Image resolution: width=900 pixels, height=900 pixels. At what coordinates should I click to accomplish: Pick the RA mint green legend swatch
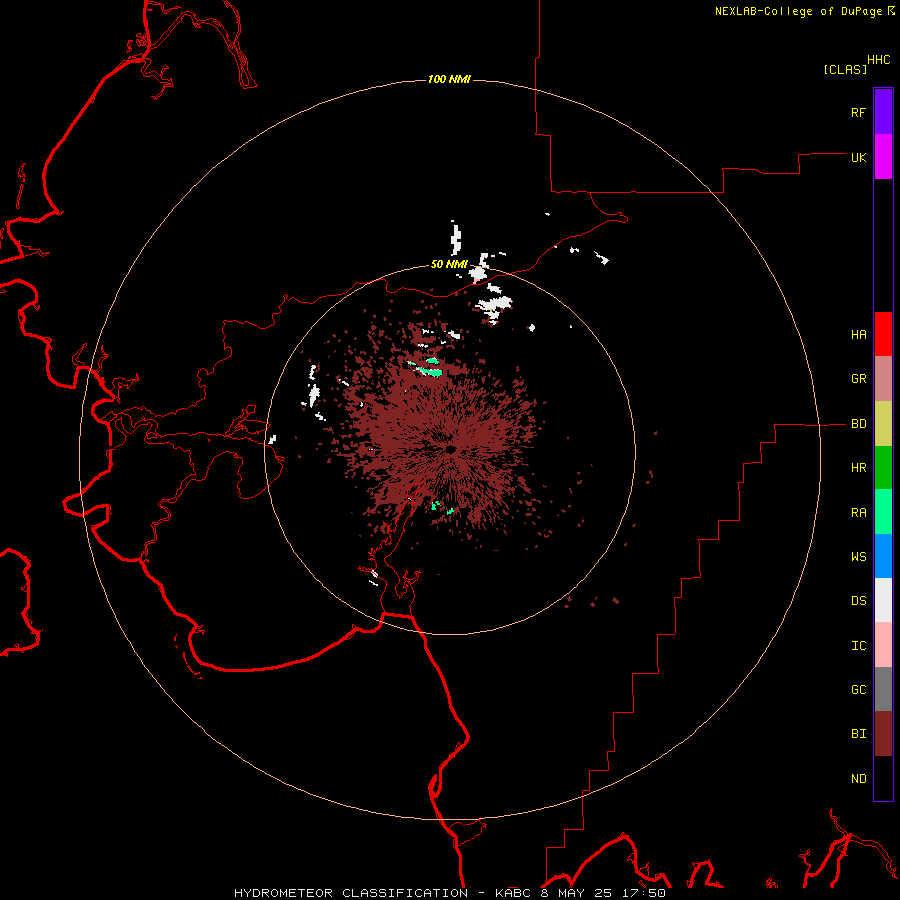click(x=883, y=512)
